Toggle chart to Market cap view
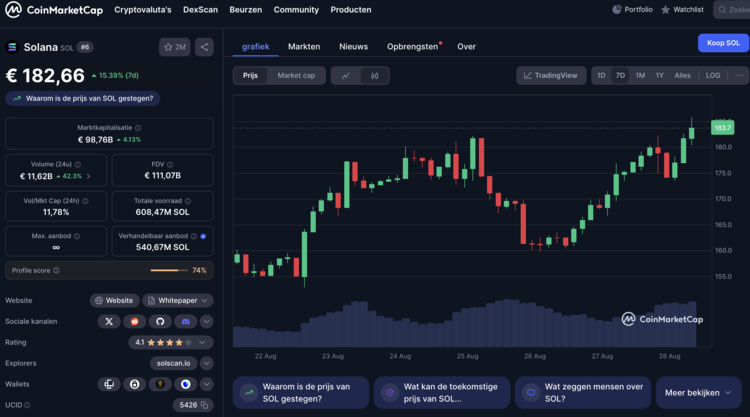The width and height of the screenshot is (750, 417). [x=296, y=75]
